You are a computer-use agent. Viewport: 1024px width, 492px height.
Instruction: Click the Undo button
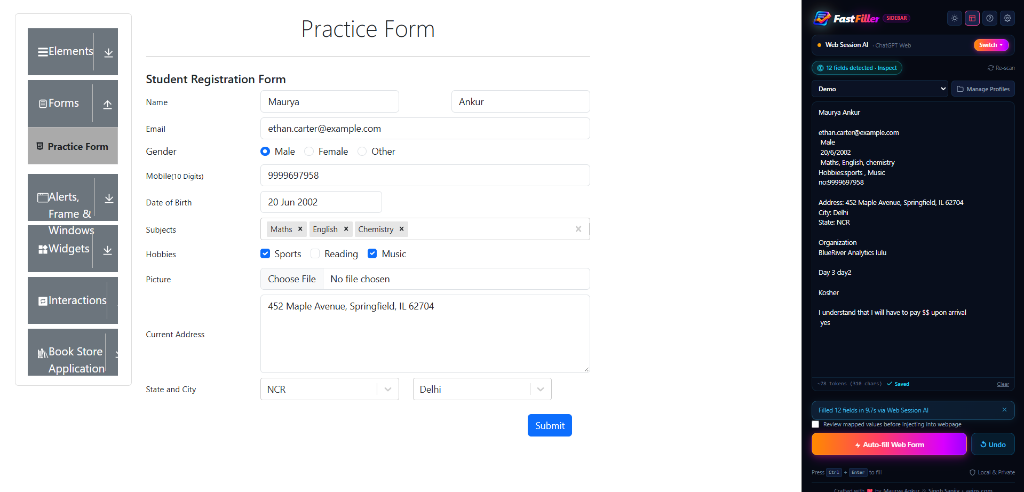993,444
